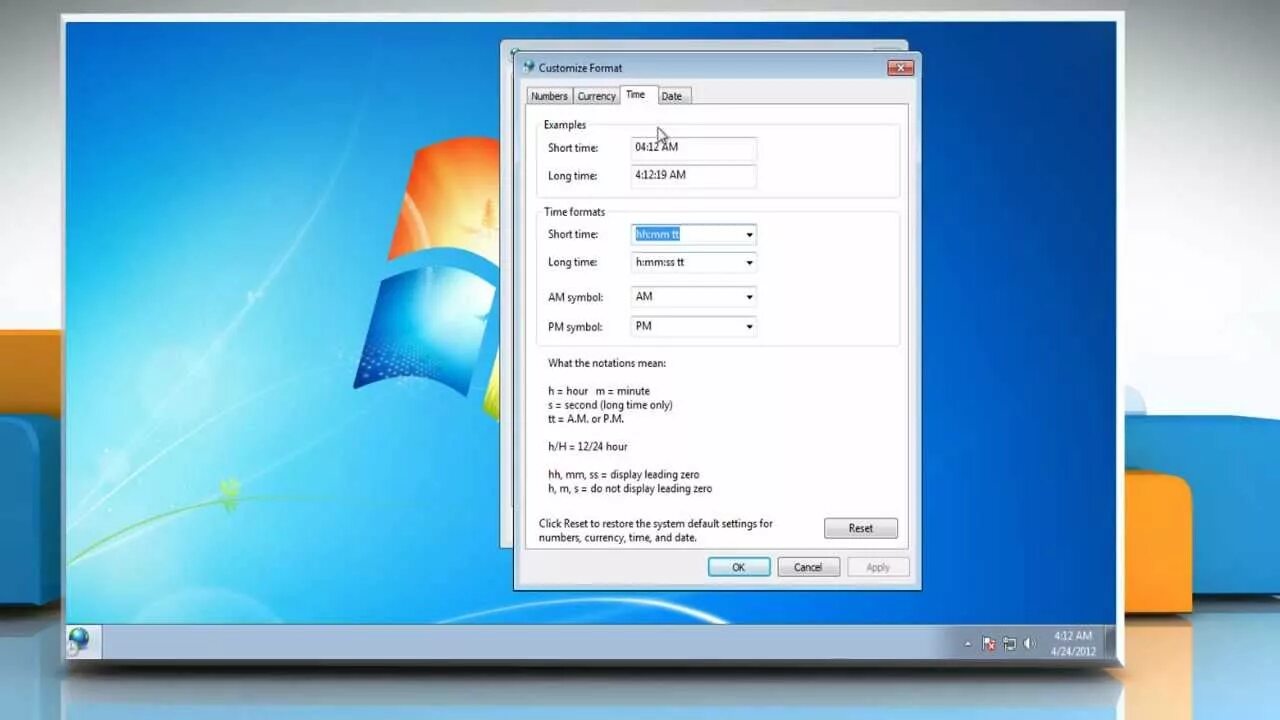Confirm with the OK button

click(x=739, y=567)
